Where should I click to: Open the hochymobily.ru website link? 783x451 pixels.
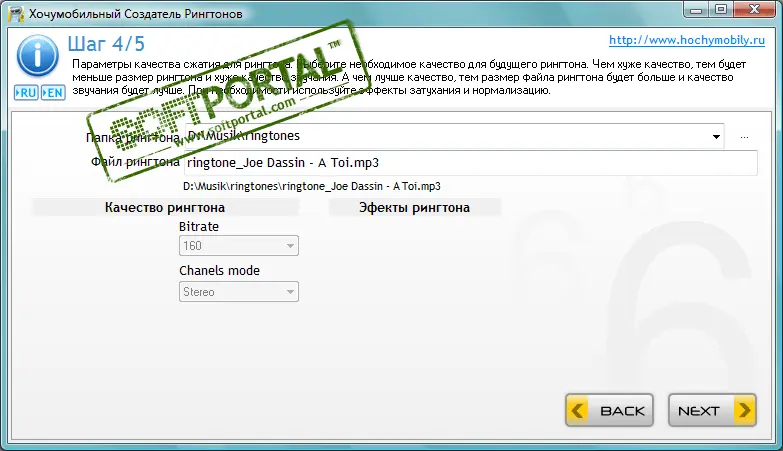(x=687, y=40)
